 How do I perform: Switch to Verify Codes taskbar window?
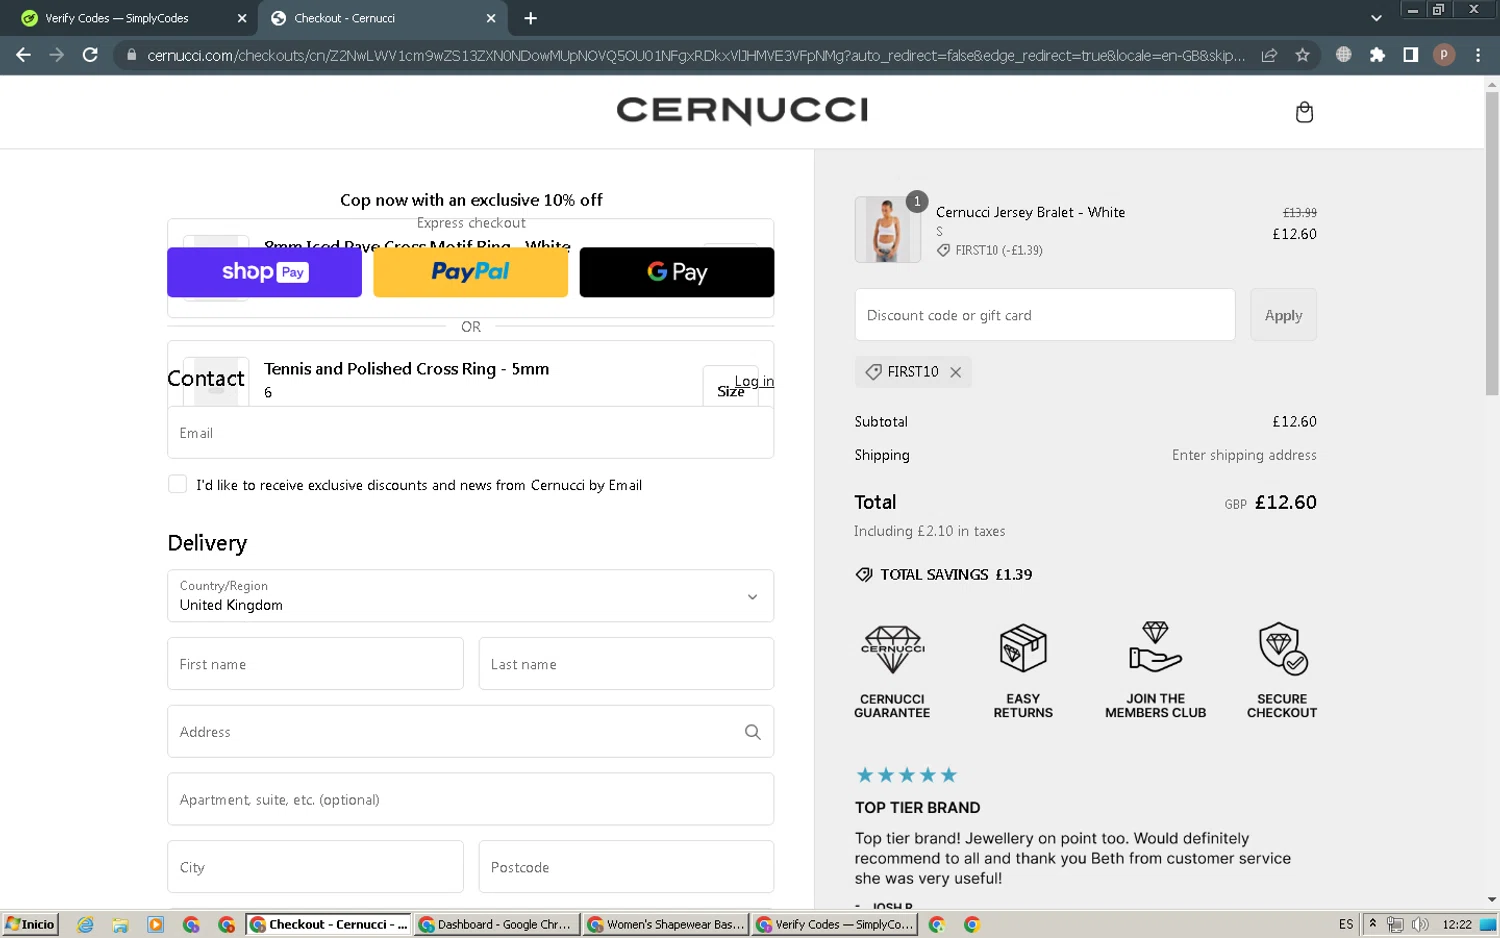click(x=834, y=925)
